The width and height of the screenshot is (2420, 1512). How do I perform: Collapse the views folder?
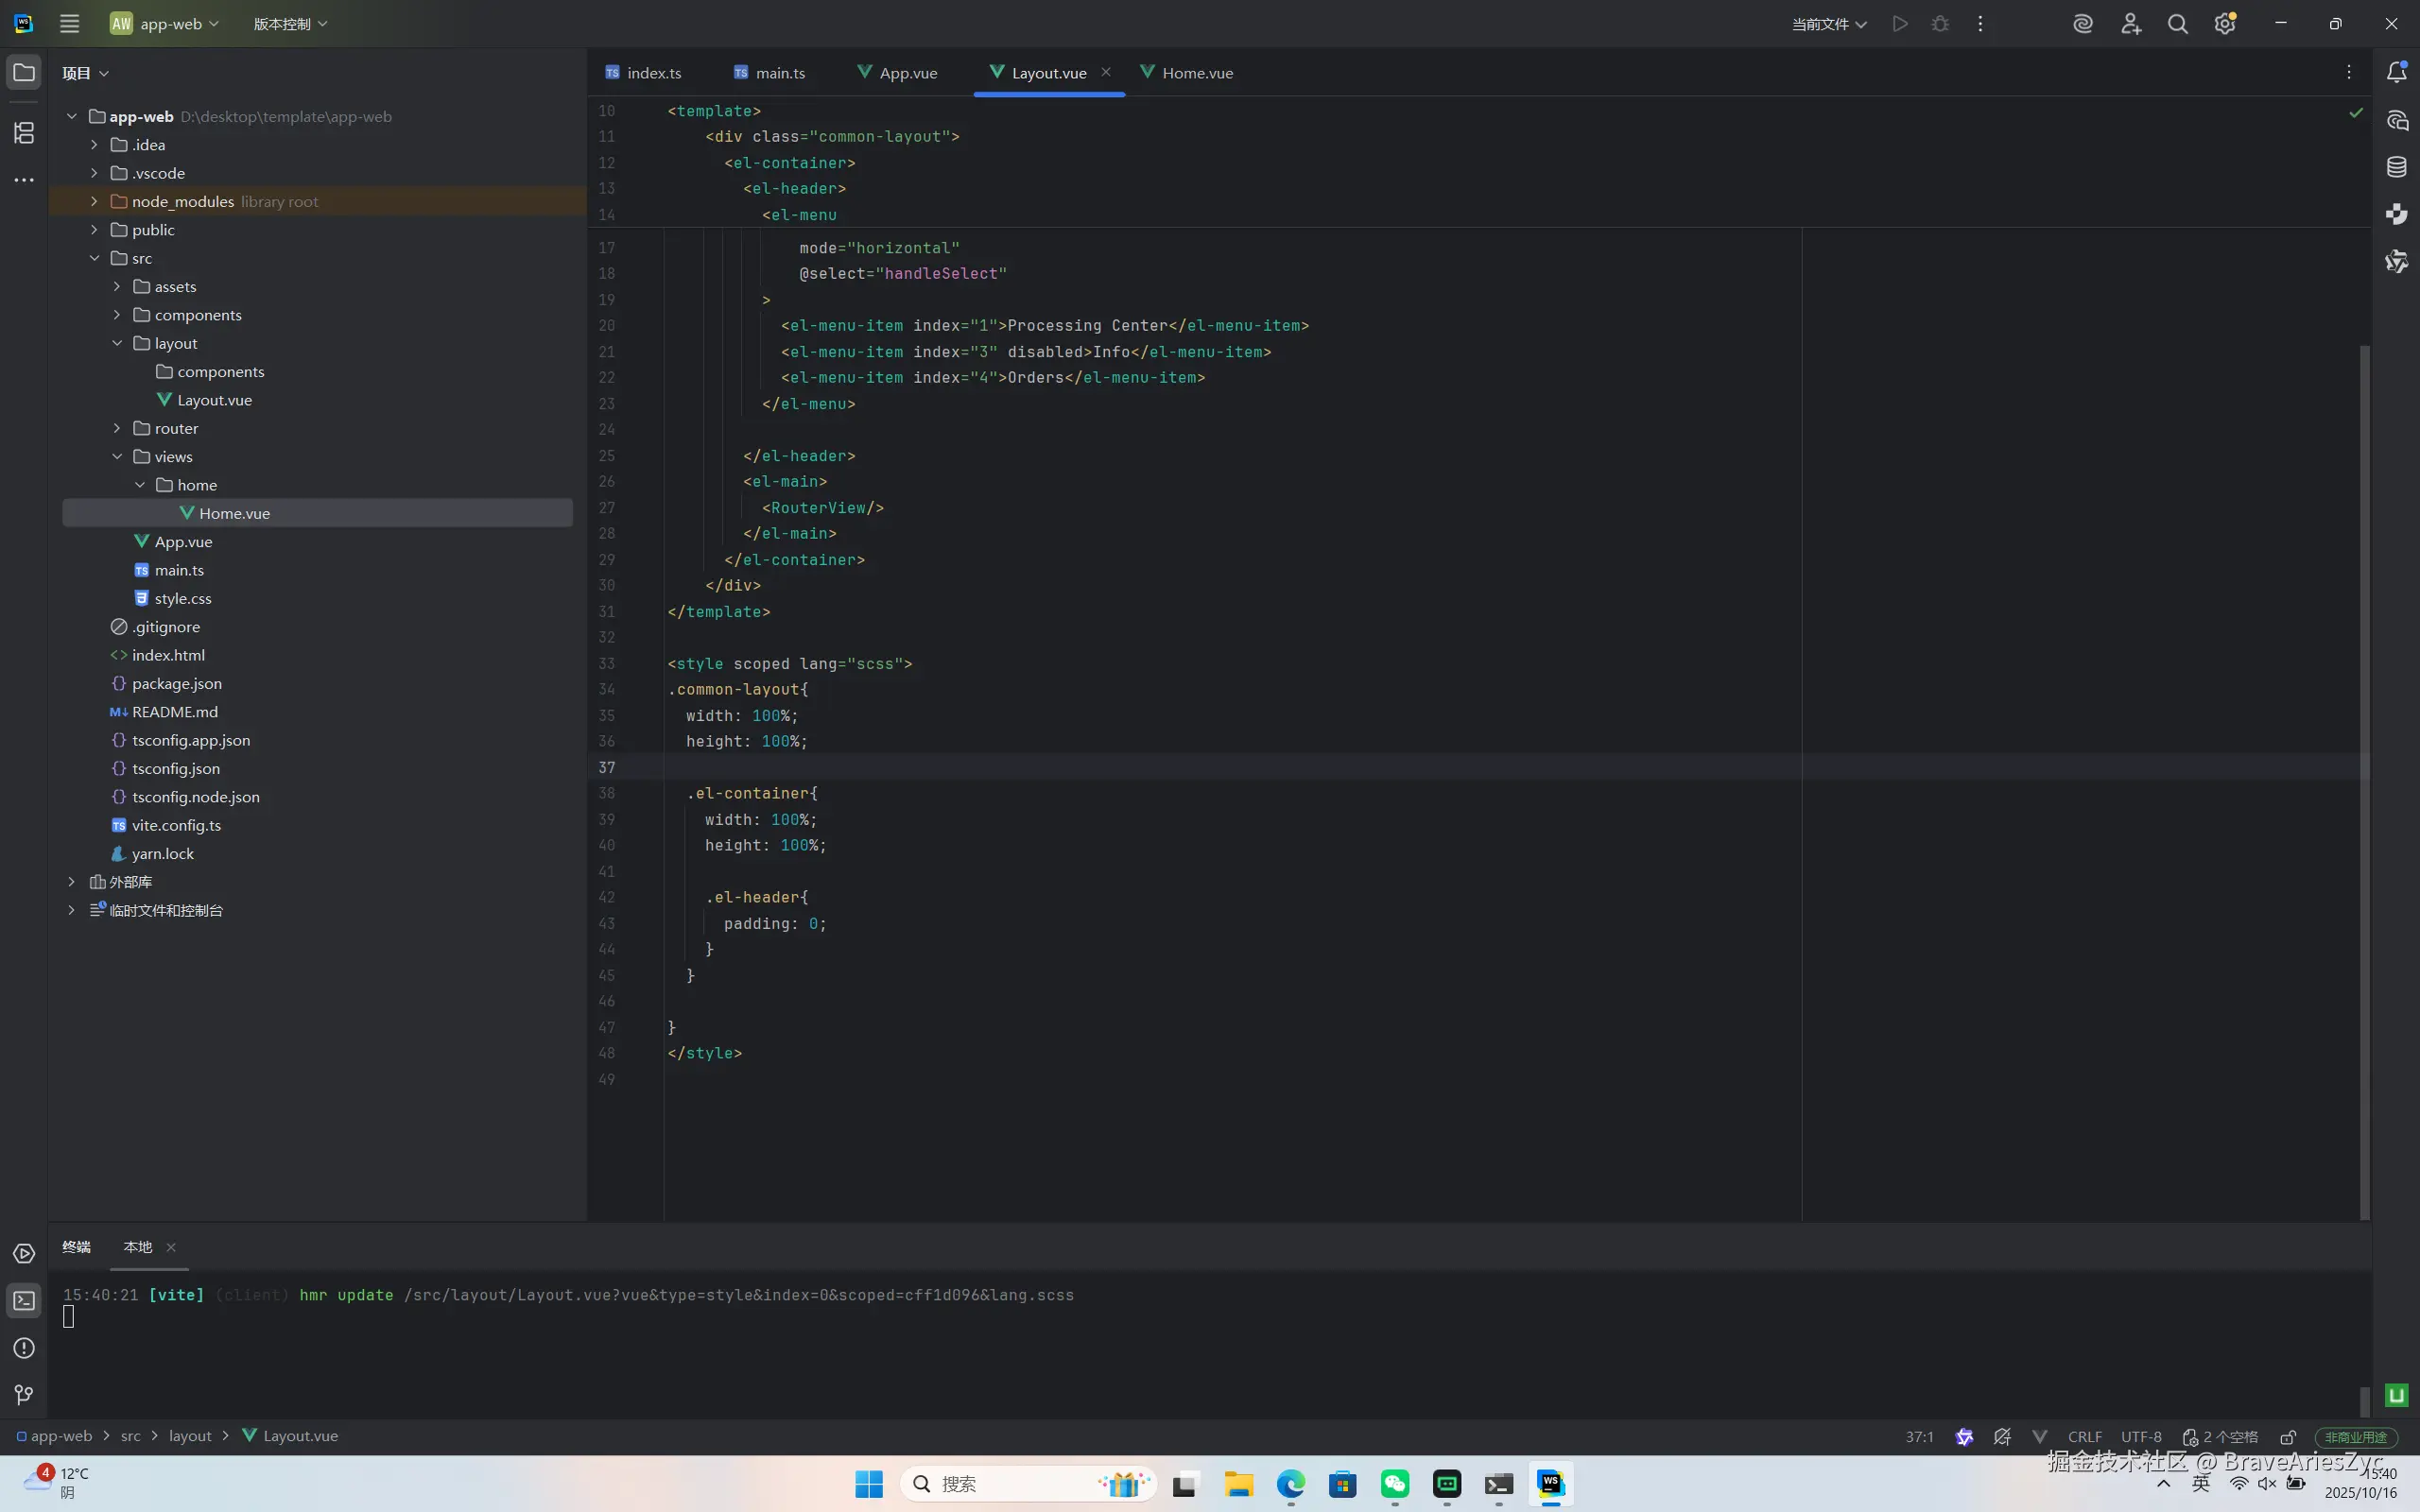(117, 457)
